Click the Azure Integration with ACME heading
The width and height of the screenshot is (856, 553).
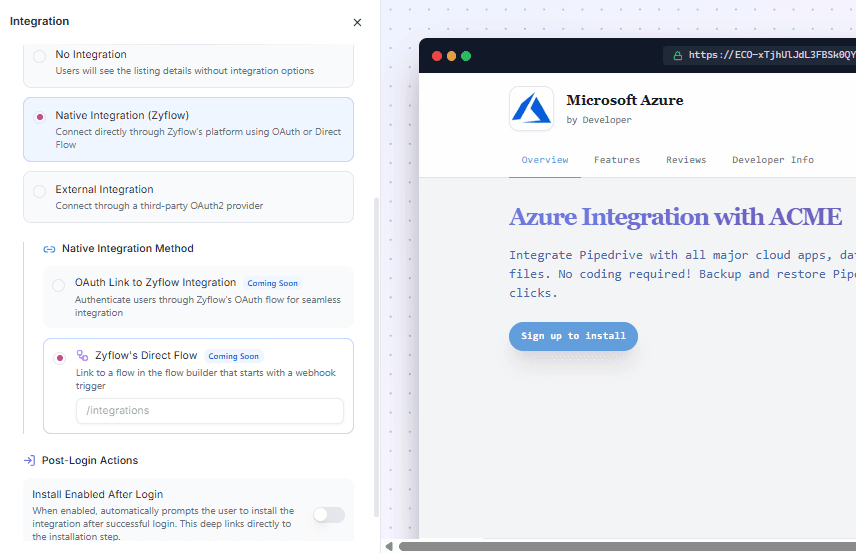(675, 217)
